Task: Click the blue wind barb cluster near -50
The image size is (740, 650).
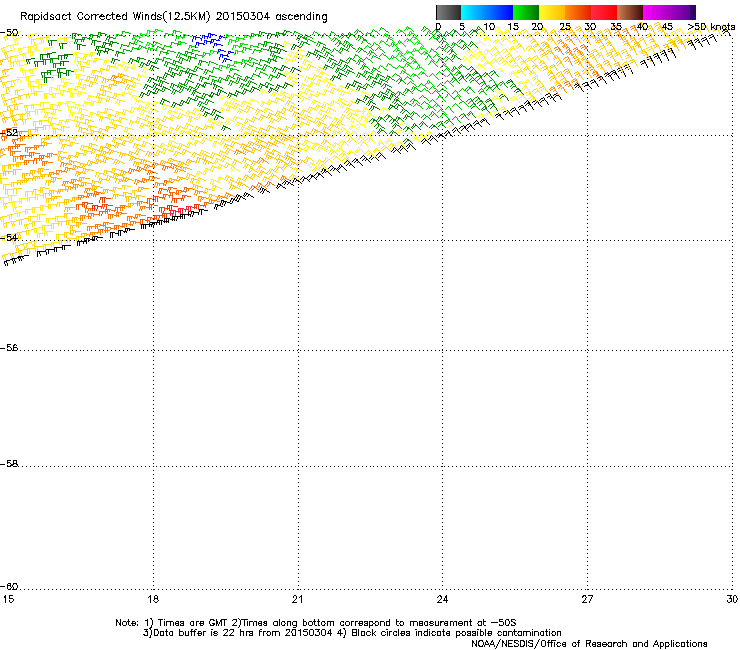Action: [x=213, y=46]
